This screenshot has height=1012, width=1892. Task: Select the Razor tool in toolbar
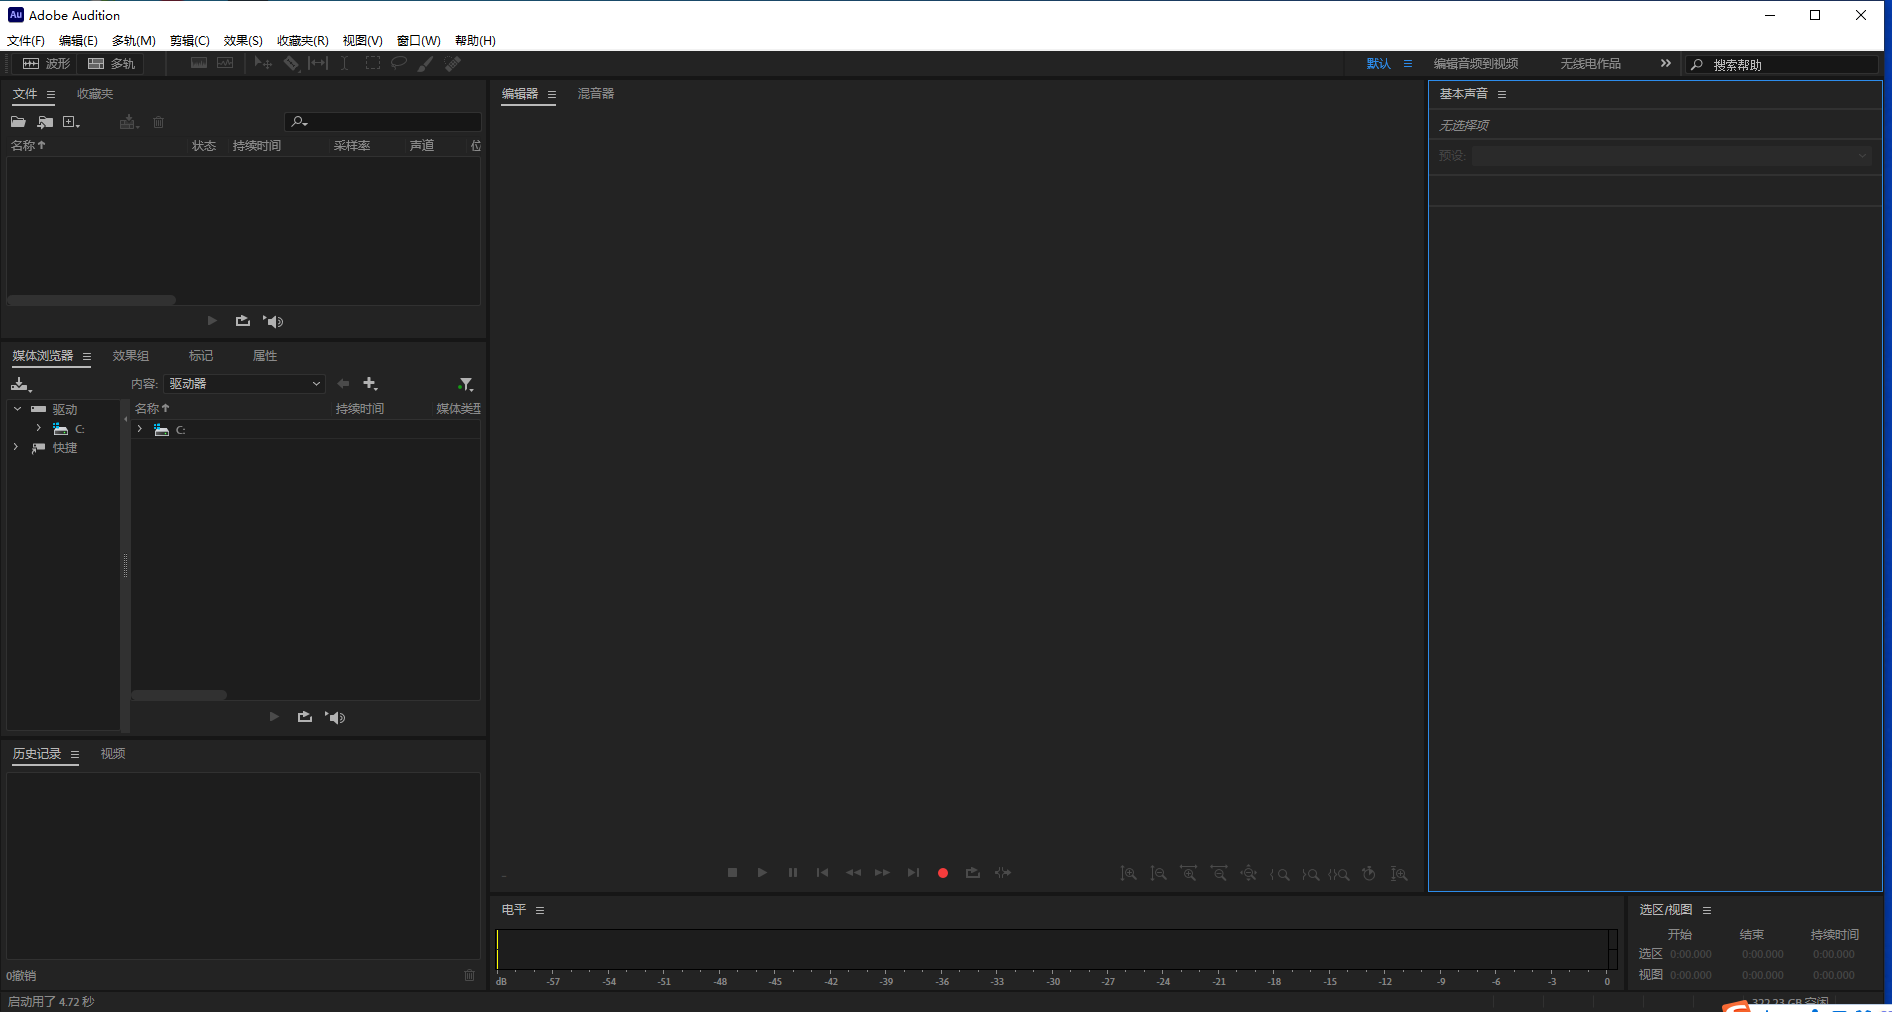(x=291, y=63)
